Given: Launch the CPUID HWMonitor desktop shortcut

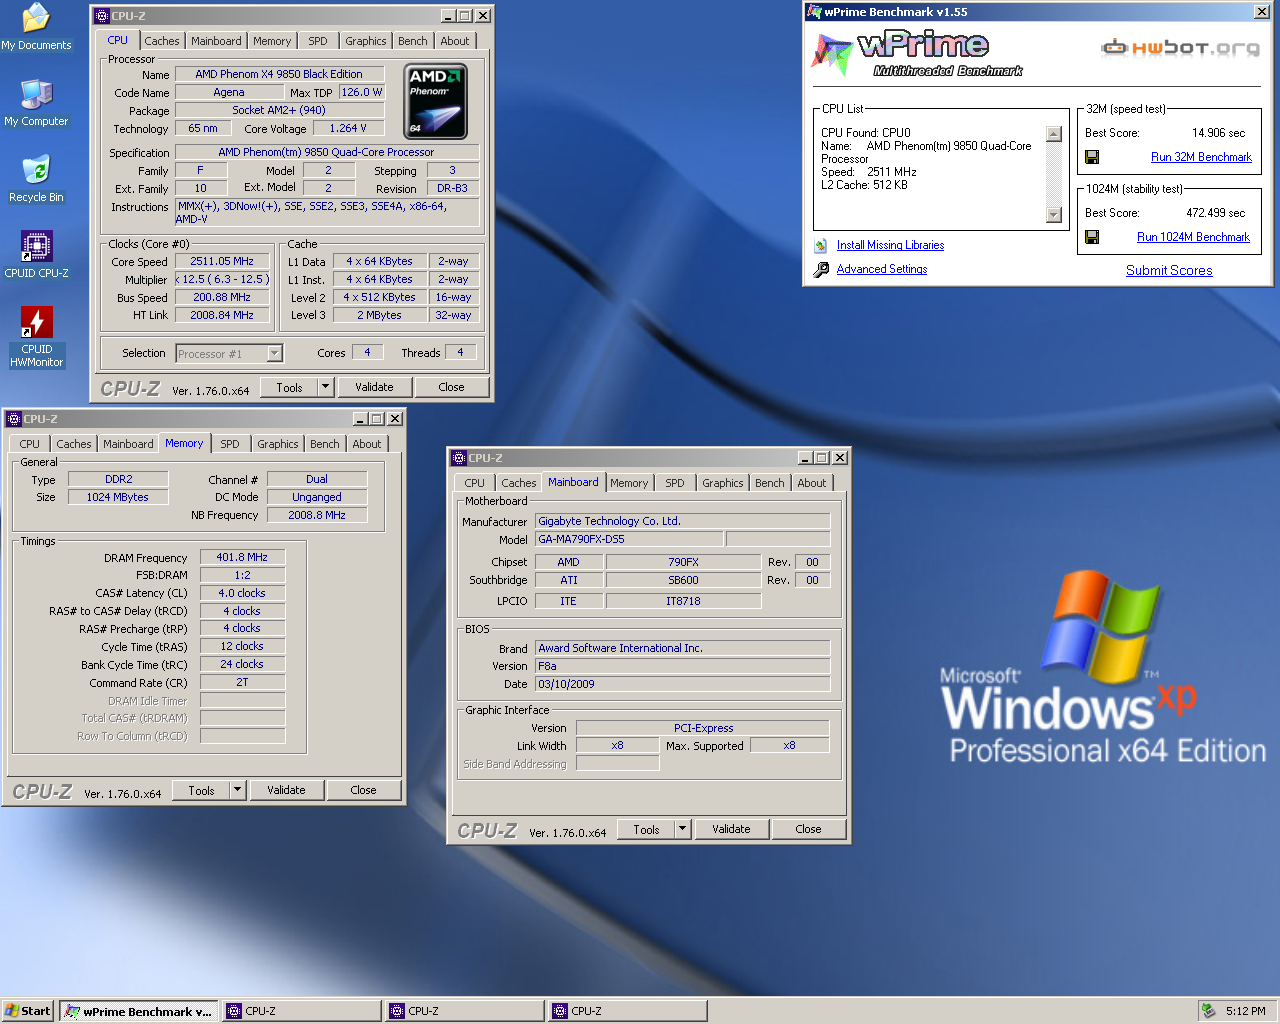Looking at the screenshot, I should (x=36, y=337).
